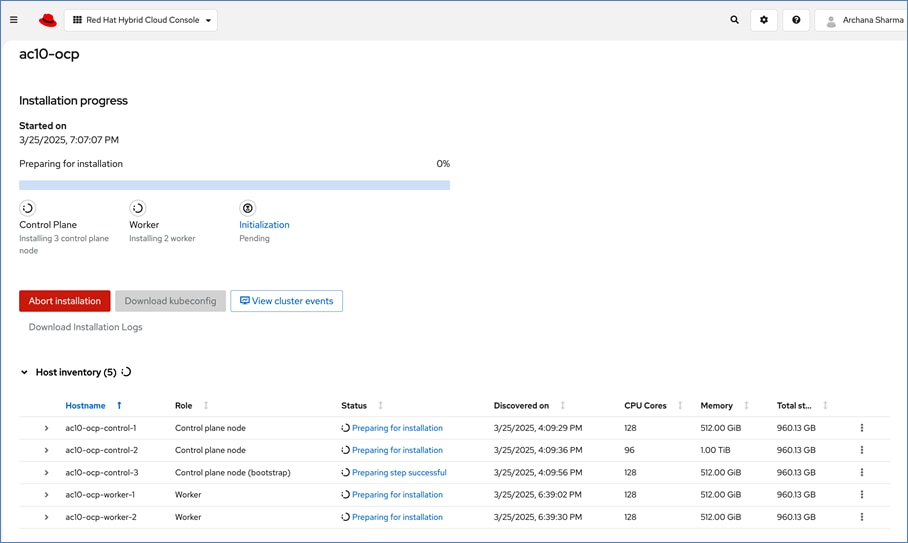Click hostname ac10-ocp-worker-2
The width and height of the screenshot is (908, 543).
101,517
